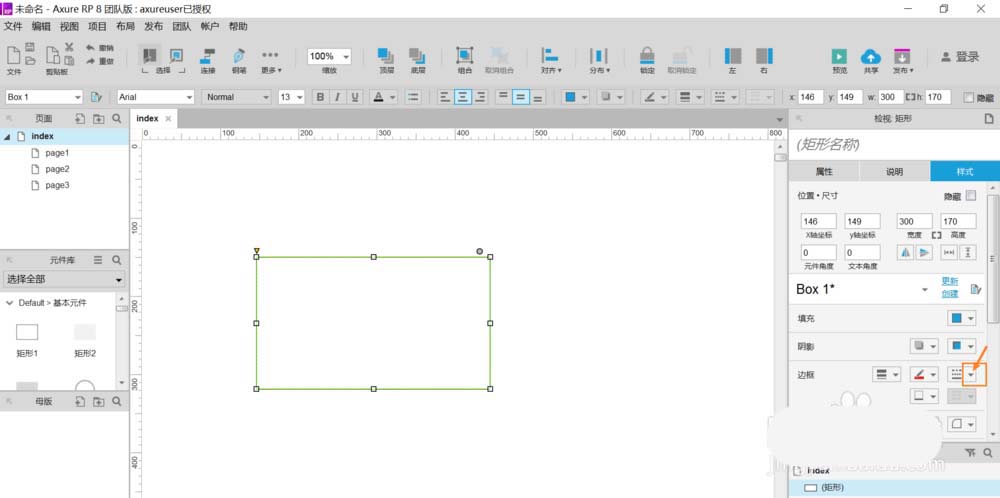Click the 共享 cloud share icon

(x=870, y=56)
